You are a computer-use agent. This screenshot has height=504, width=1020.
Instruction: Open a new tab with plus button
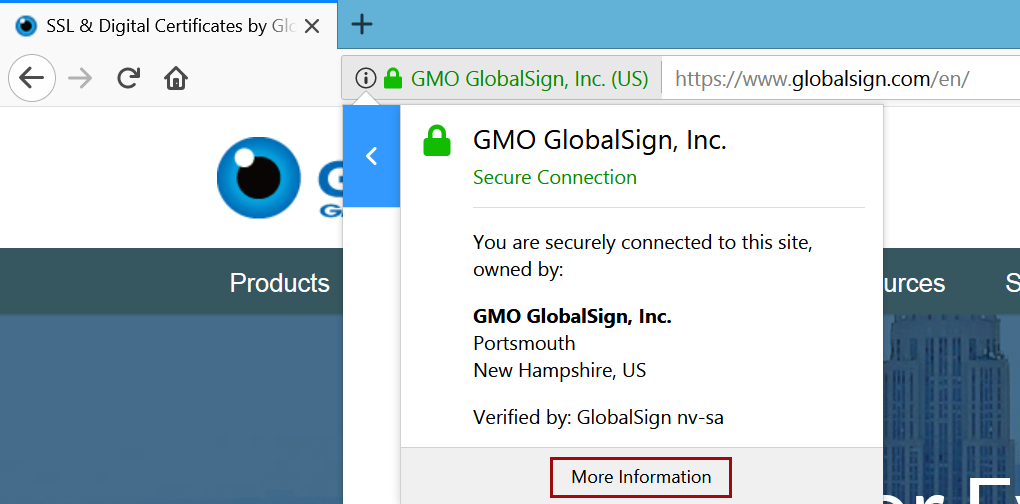click(x=362, y=24)
